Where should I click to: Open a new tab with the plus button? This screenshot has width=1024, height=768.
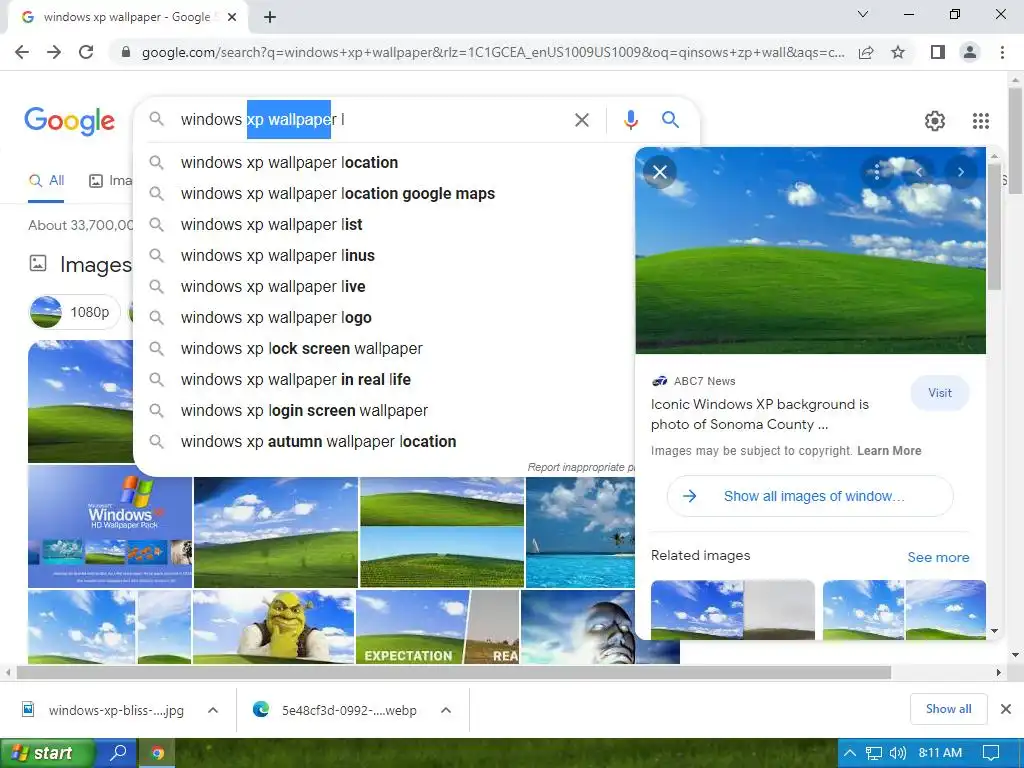pyautogui.click(x=270, y=17)
